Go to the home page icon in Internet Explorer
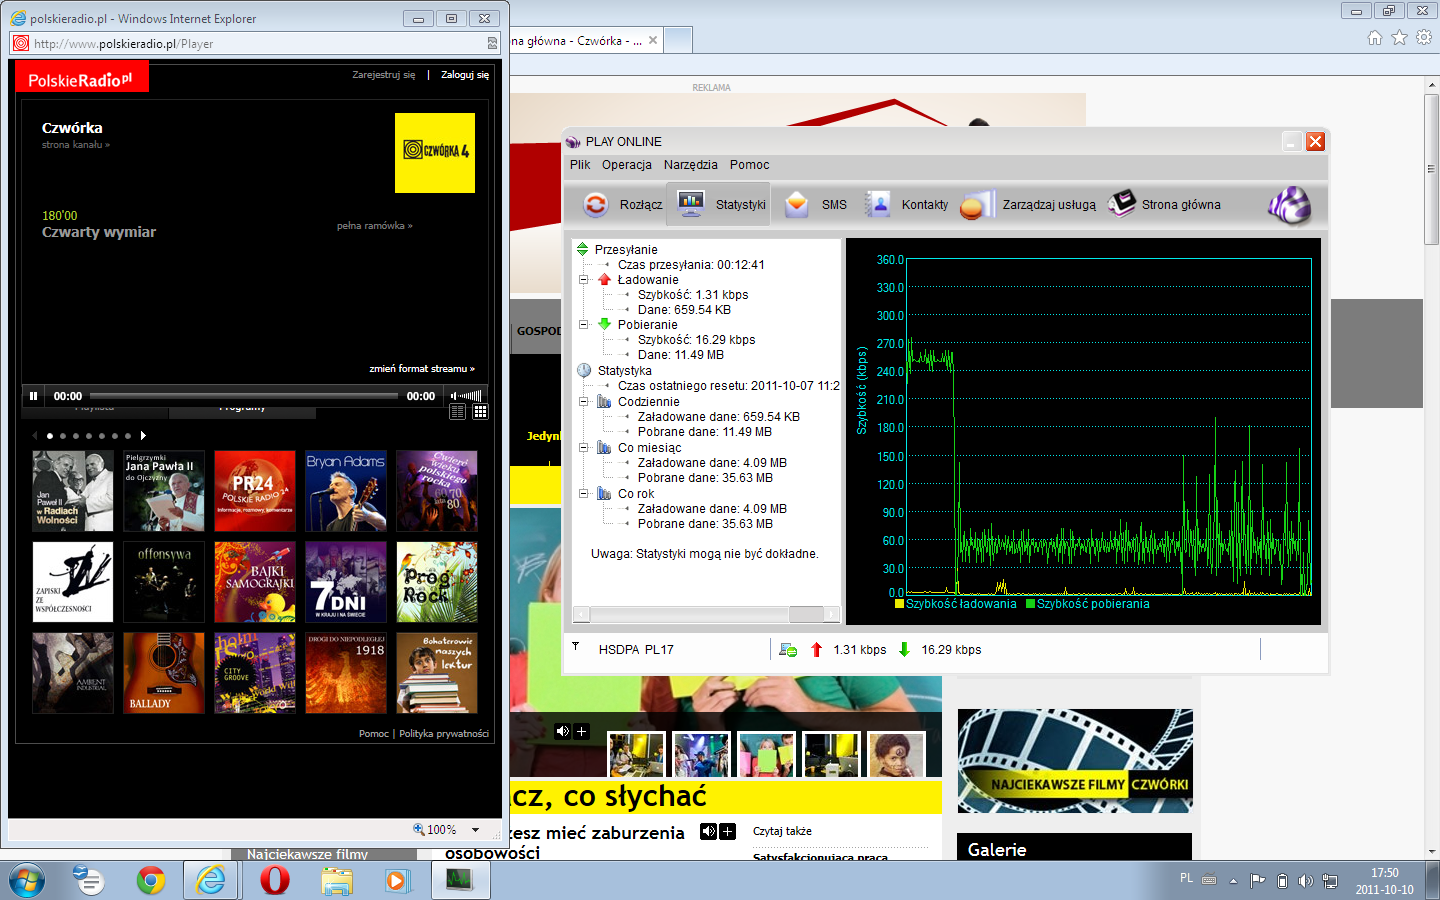This screenshot has width=1440, height=900. click(1375, 38)
